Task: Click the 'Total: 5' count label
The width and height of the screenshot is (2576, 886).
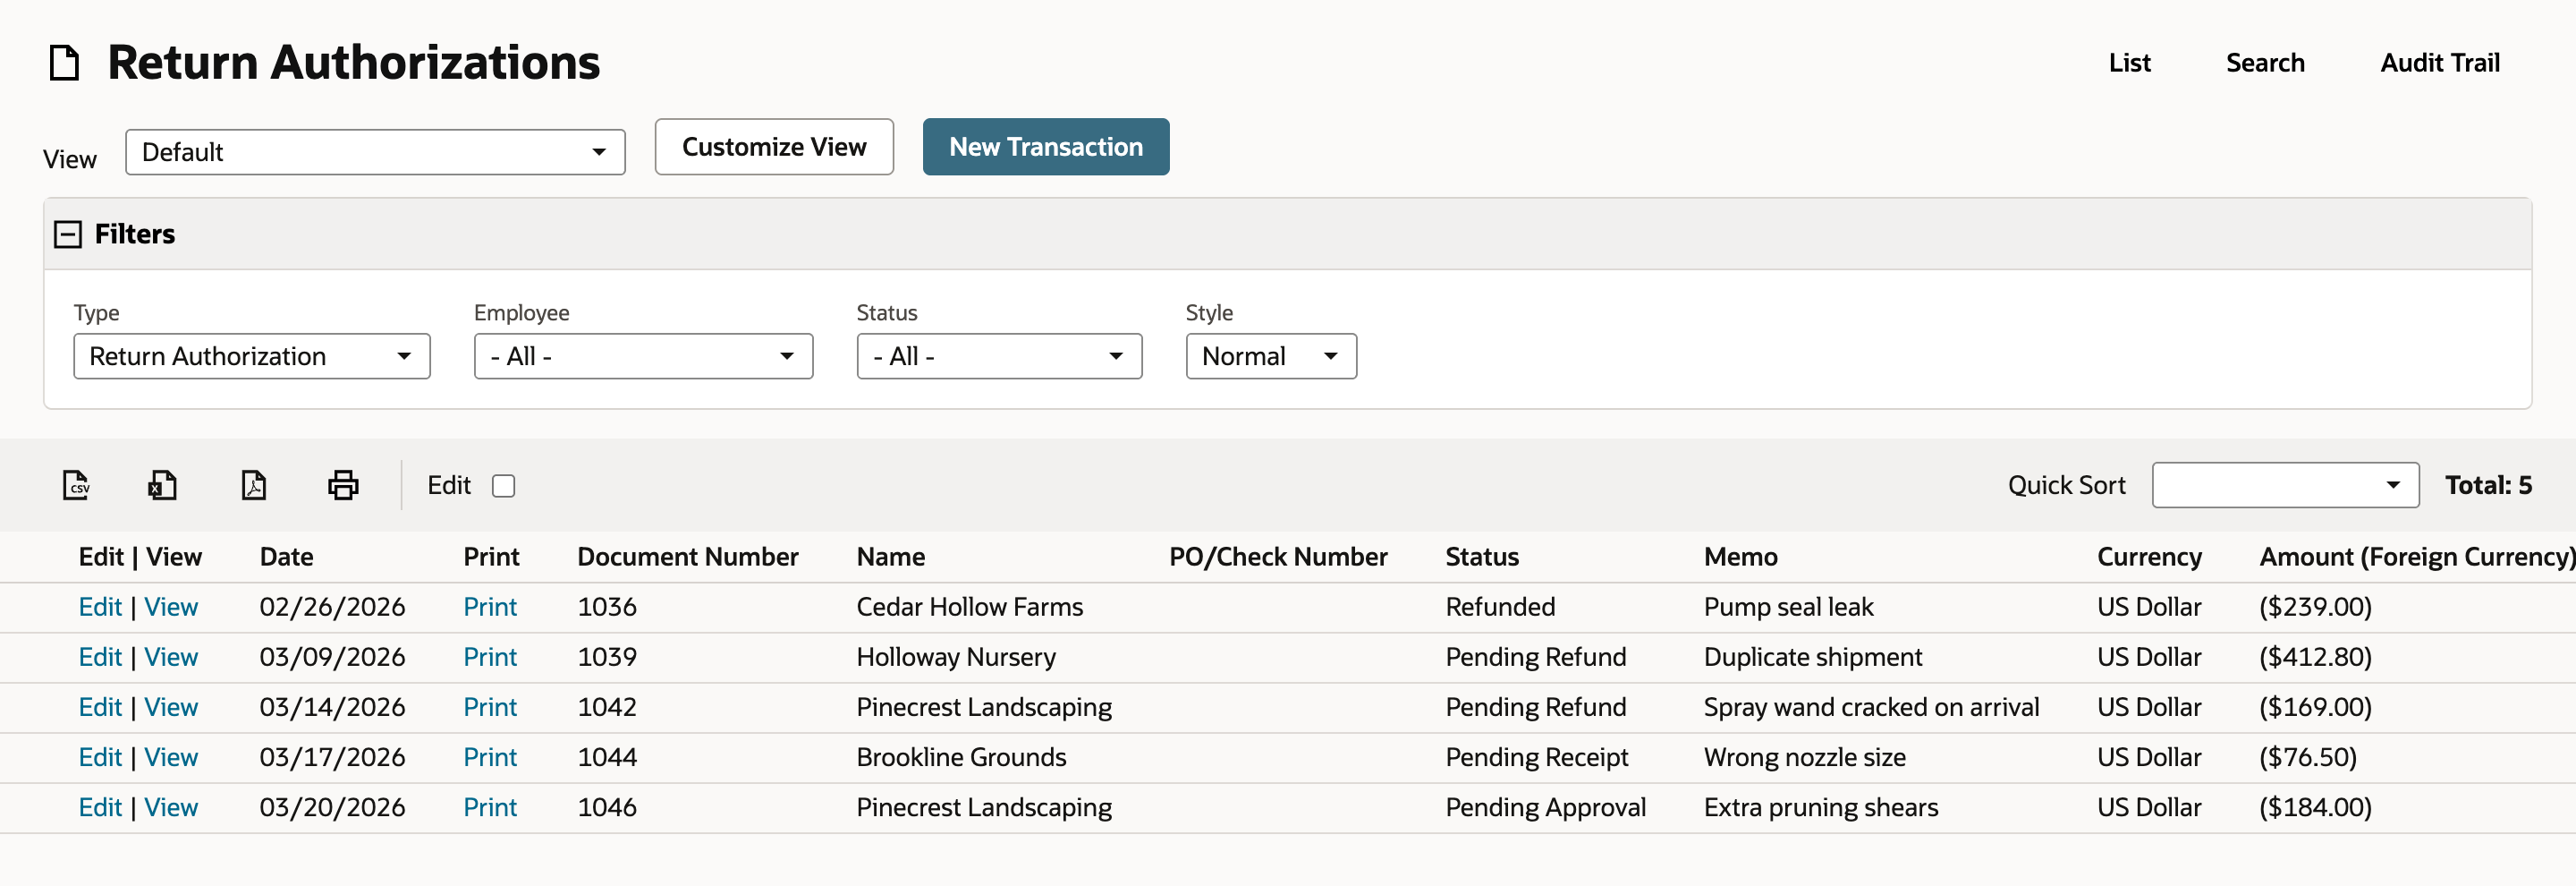Action: click(x=2488, y=485)
